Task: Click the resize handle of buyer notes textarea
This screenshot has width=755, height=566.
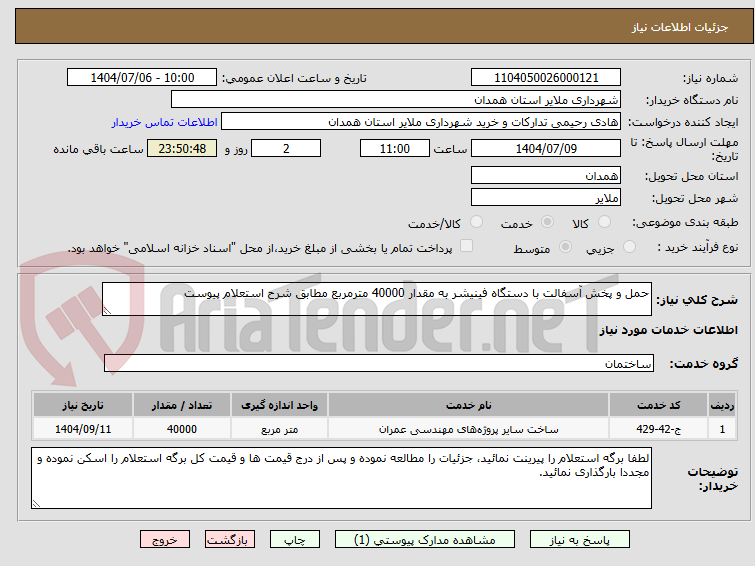Action: 36,503
